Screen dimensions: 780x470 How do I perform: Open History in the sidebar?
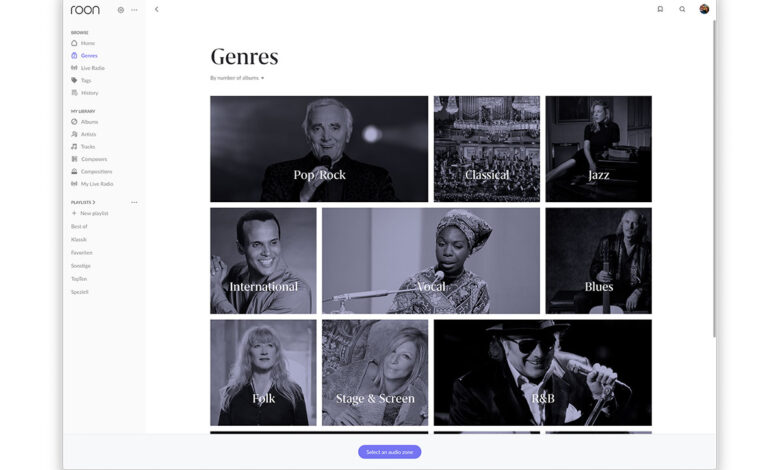[x=85, y=93]
